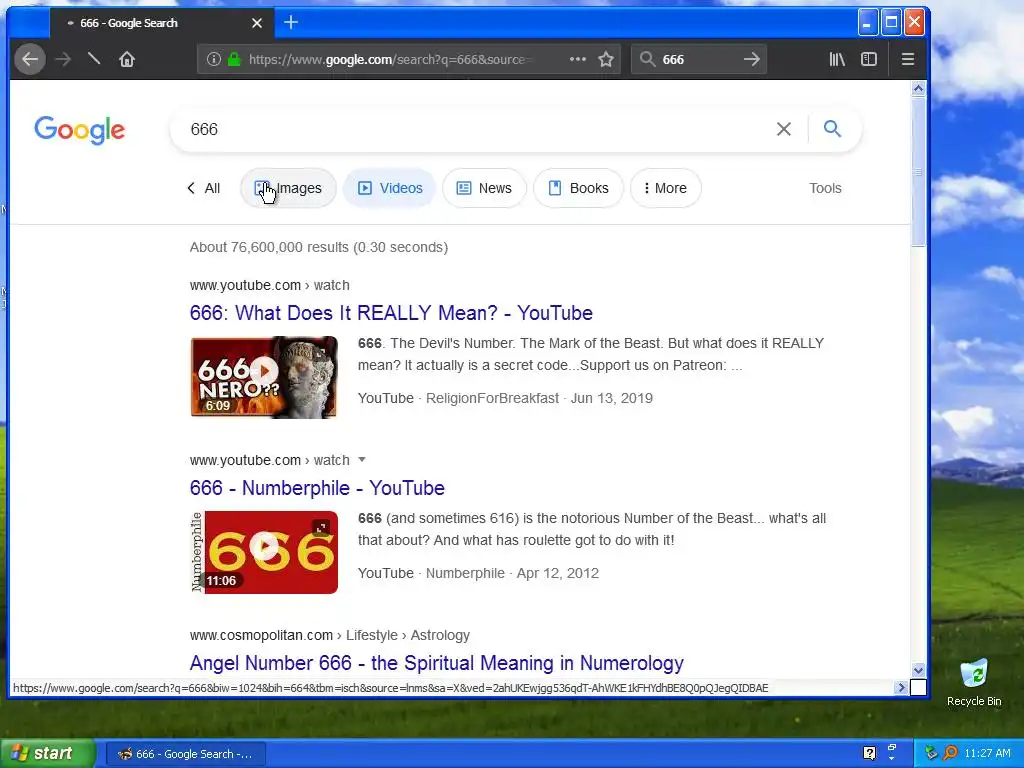Click the orange search tray icon
The height and width of the screenshot is (768, 1024).
950,754
